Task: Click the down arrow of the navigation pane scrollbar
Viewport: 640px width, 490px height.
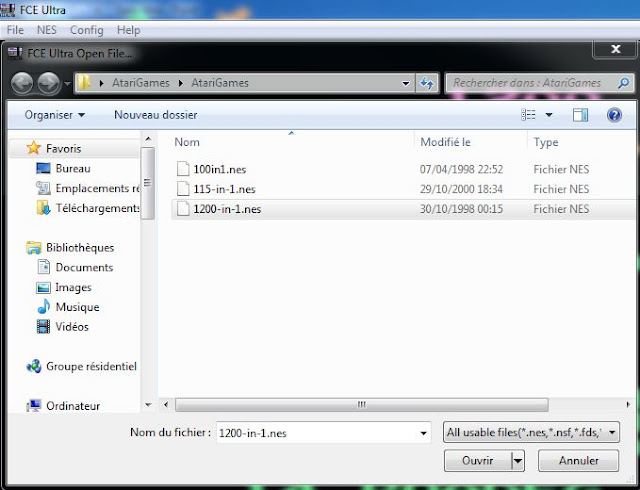Action: [148, 405]
